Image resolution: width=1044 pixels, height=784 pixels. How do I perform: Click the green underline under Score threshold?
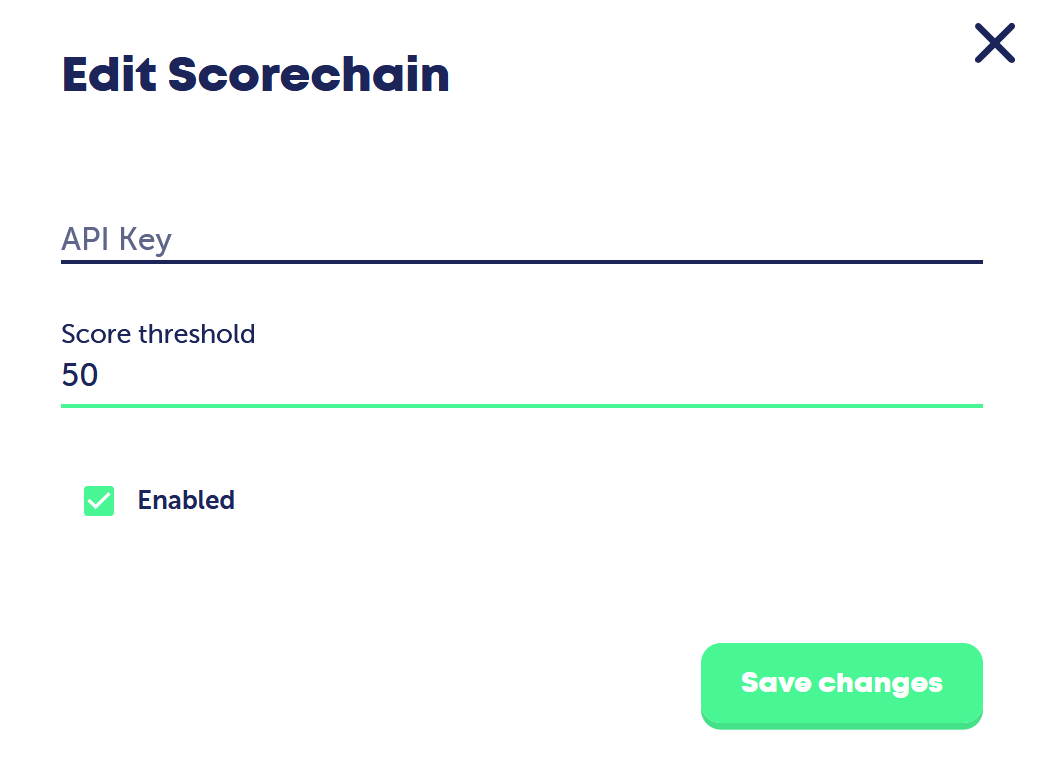pyautogui.click(x=521, y=405)
